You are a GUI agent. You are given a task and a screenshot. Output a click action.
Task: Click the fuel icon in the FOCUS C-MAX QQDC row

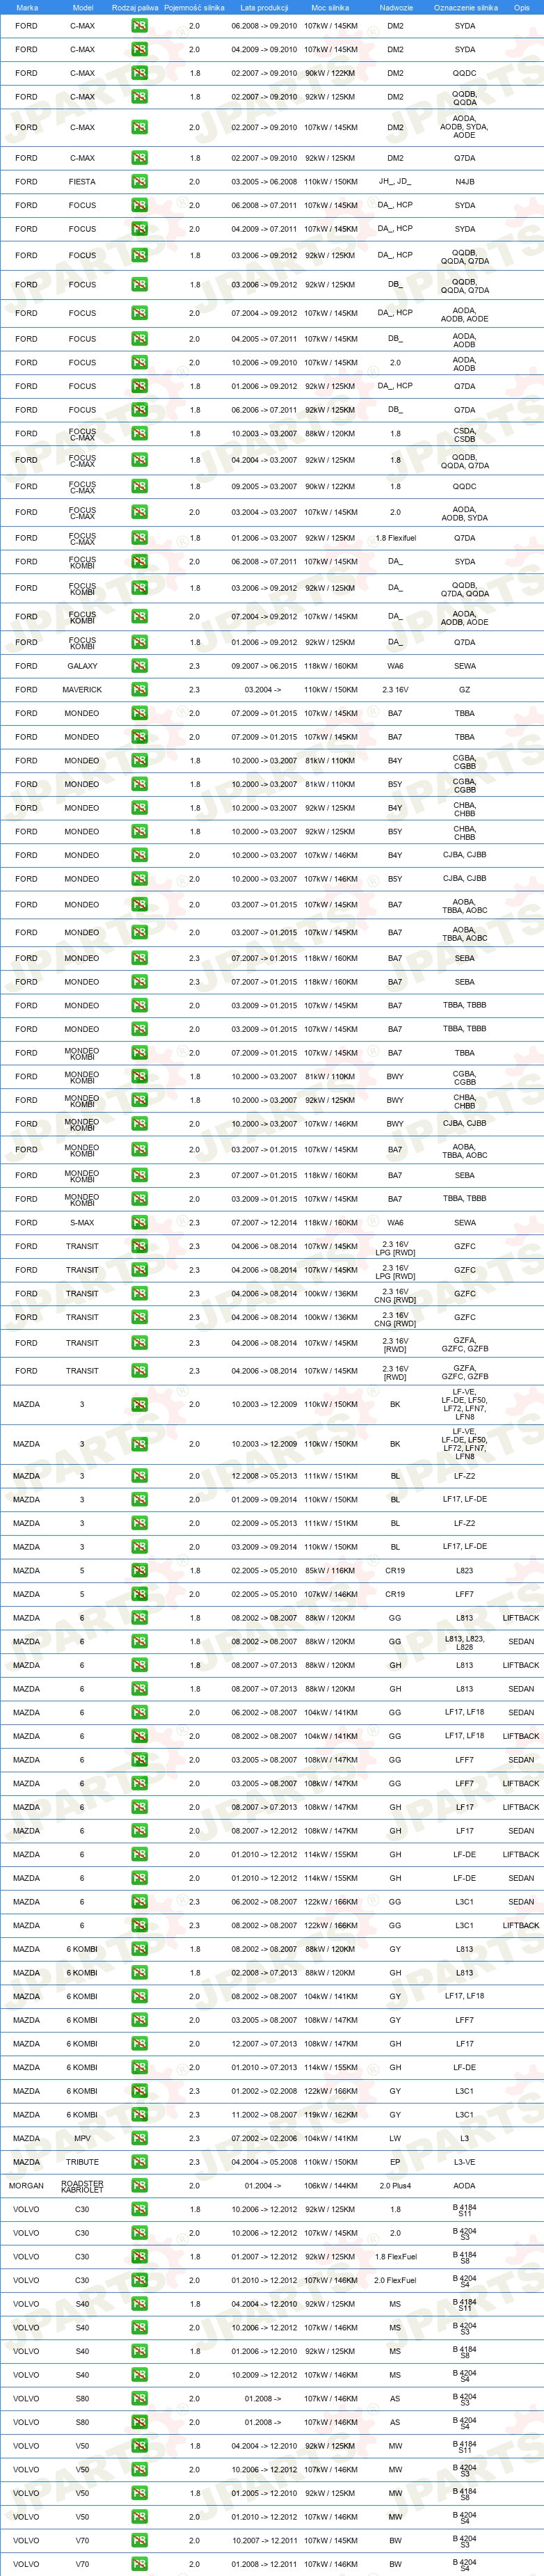pos(139,487)
